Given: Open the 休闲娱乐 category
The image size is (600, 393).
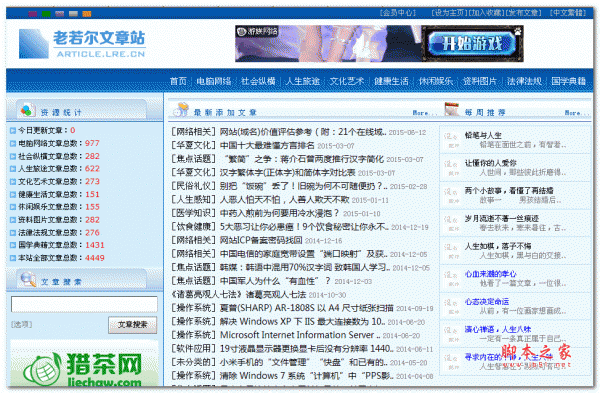Looking at the screenshot, I should pyautogui.click(x=436, y=81).
